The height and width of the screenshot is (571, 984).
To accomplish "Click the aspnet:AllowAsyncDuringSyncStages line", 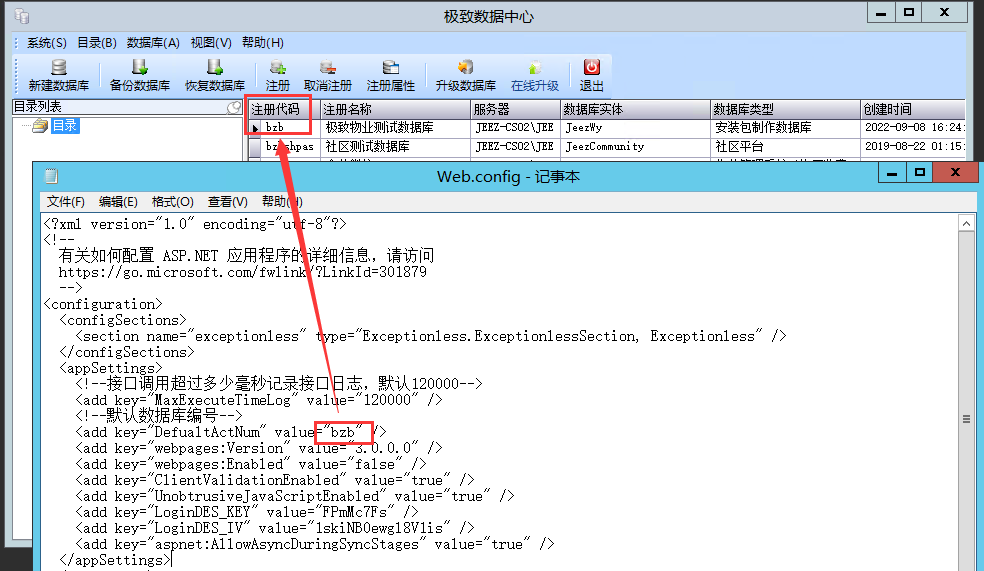I will (314, 544).
